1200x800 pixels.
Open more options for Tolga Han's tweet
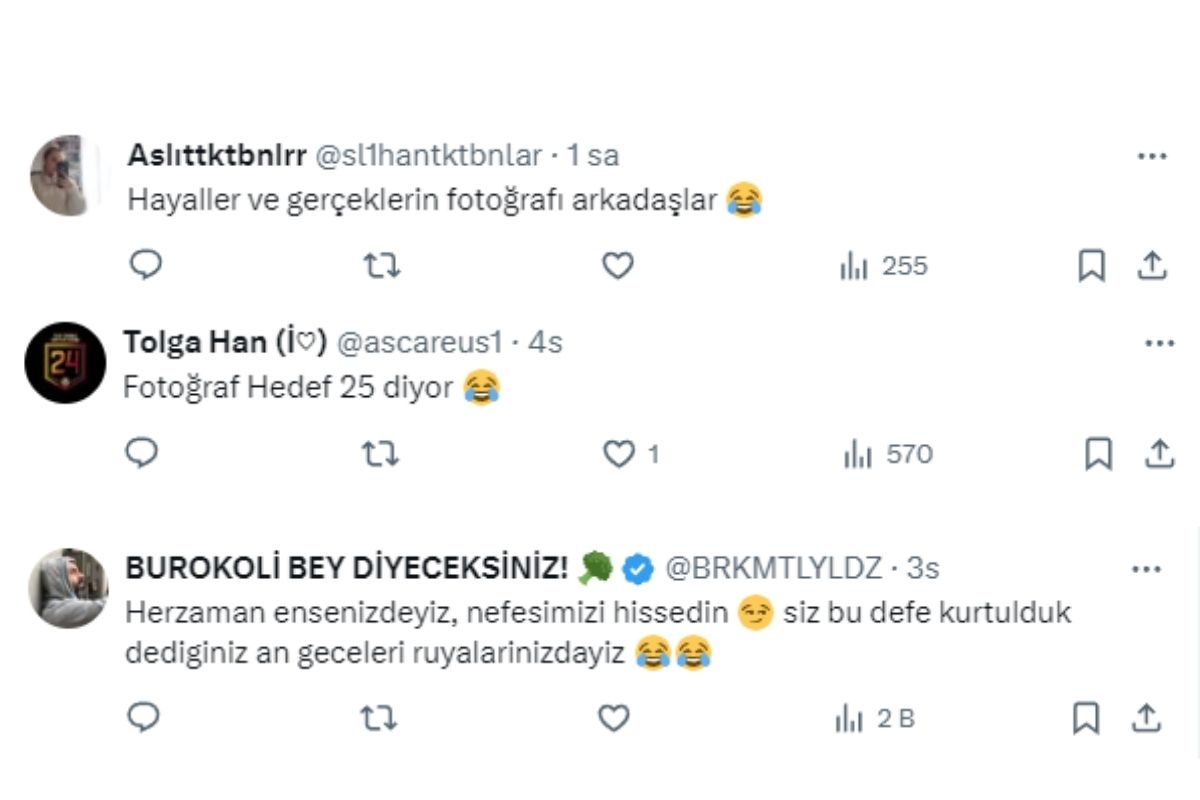pos(1159,343)
